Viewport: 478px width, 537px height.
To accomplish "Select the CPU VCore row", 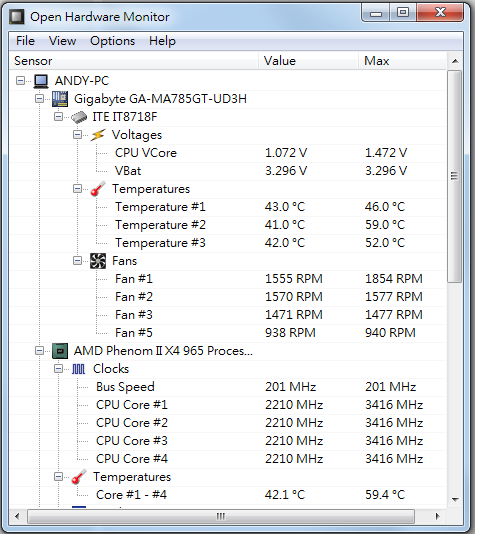I will pyautogui.click(x=229, y=153).
